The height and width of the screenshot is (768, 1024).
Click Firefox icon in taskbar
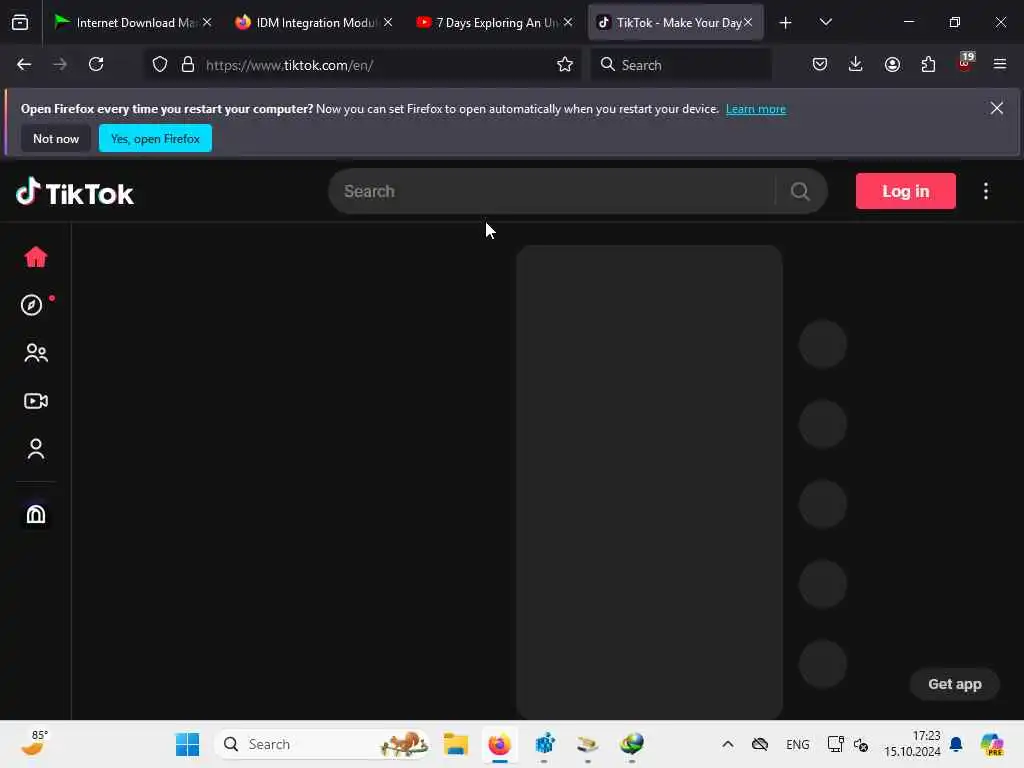(500, 744)
